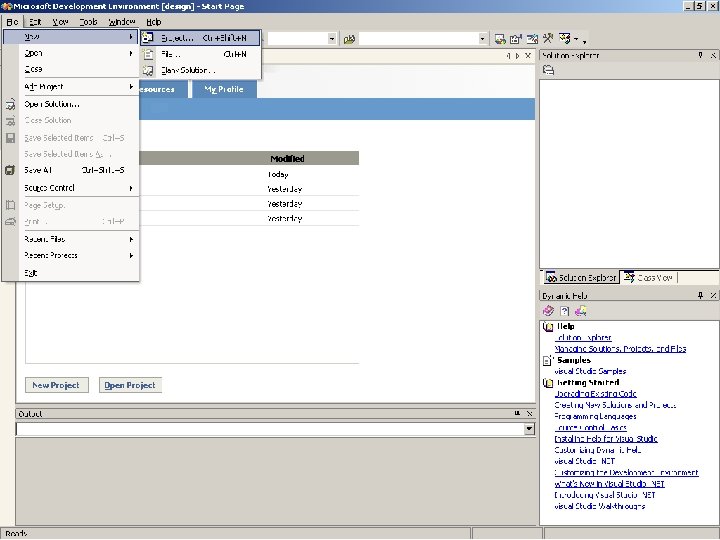Choose Exit from the File menu
The height and width of the screenshot is (540, 720).
pyautogui.click(x=71, y=273)
